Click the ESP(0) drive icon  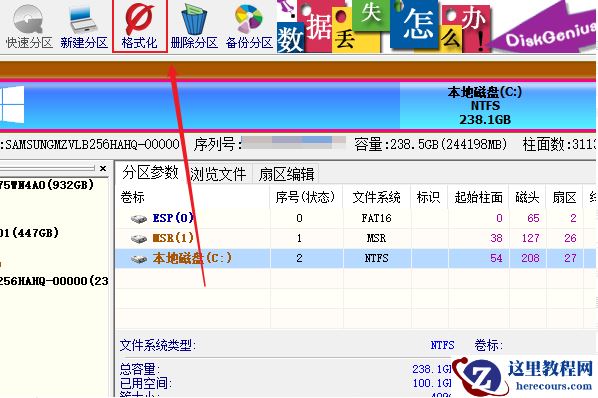point(139,219)
